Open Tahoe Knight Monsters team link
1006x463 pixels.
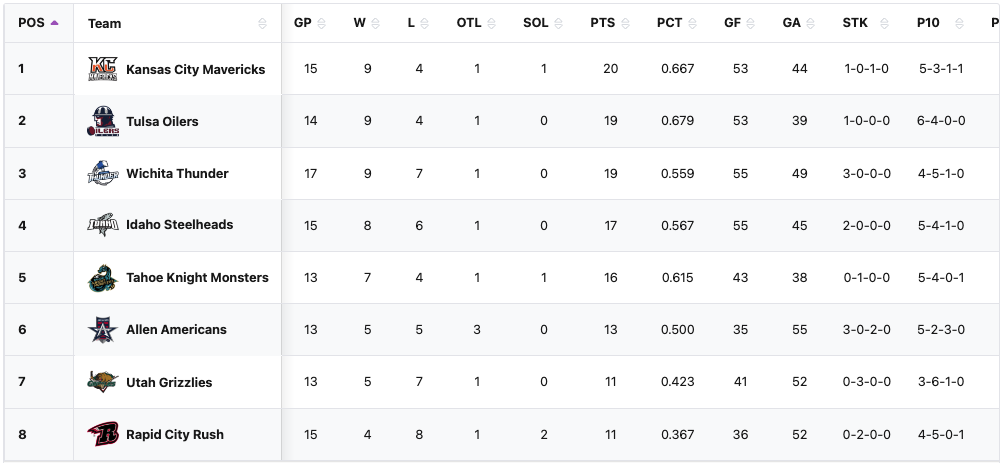click(197, 278)
